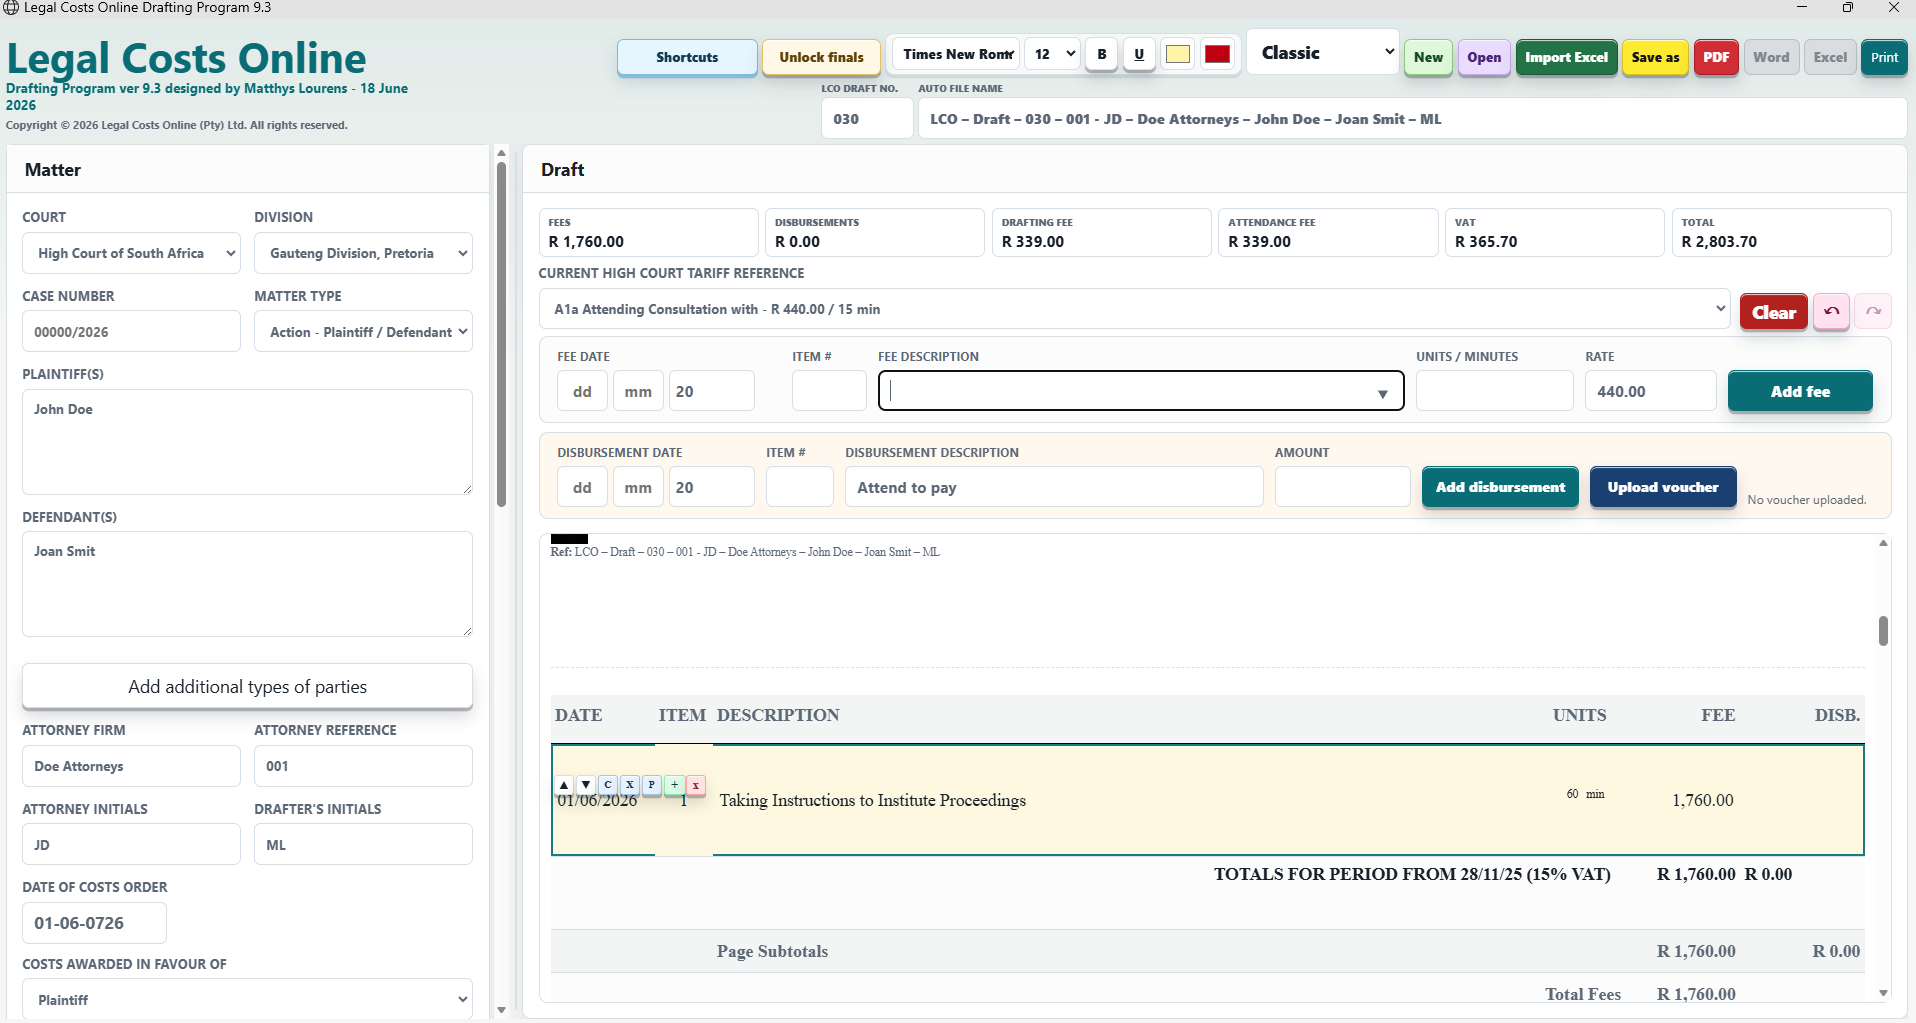
Task: Click the fee amount 1,760.00 in the row
Action: coord(1703,800)
